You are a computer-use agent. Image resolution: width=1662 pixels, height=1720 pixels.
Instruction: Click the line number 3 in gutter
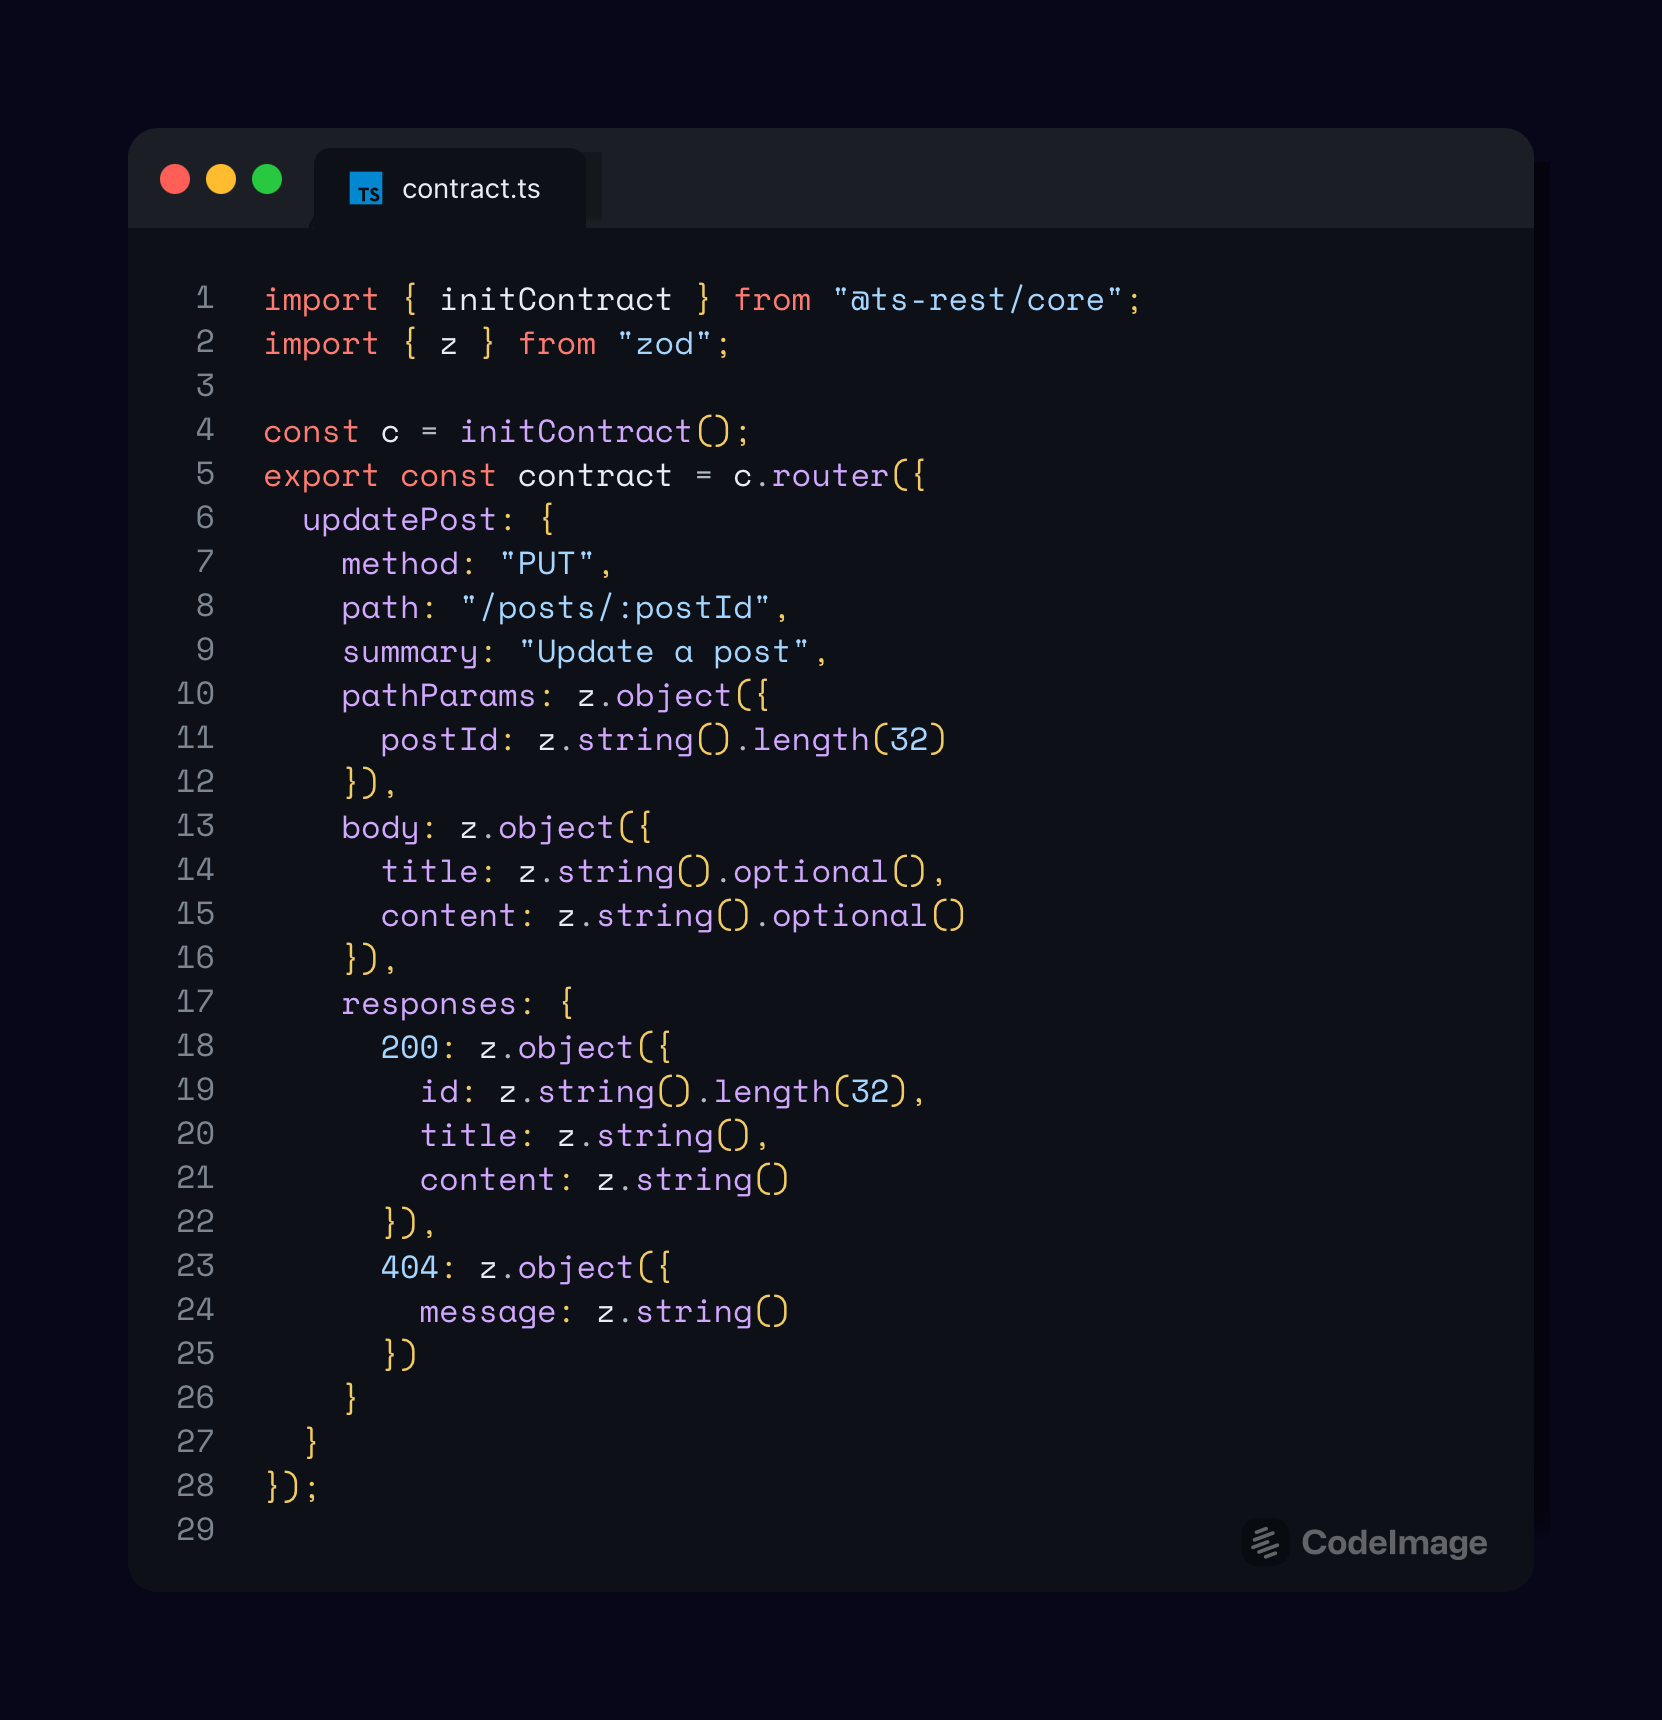coord(205,386)
